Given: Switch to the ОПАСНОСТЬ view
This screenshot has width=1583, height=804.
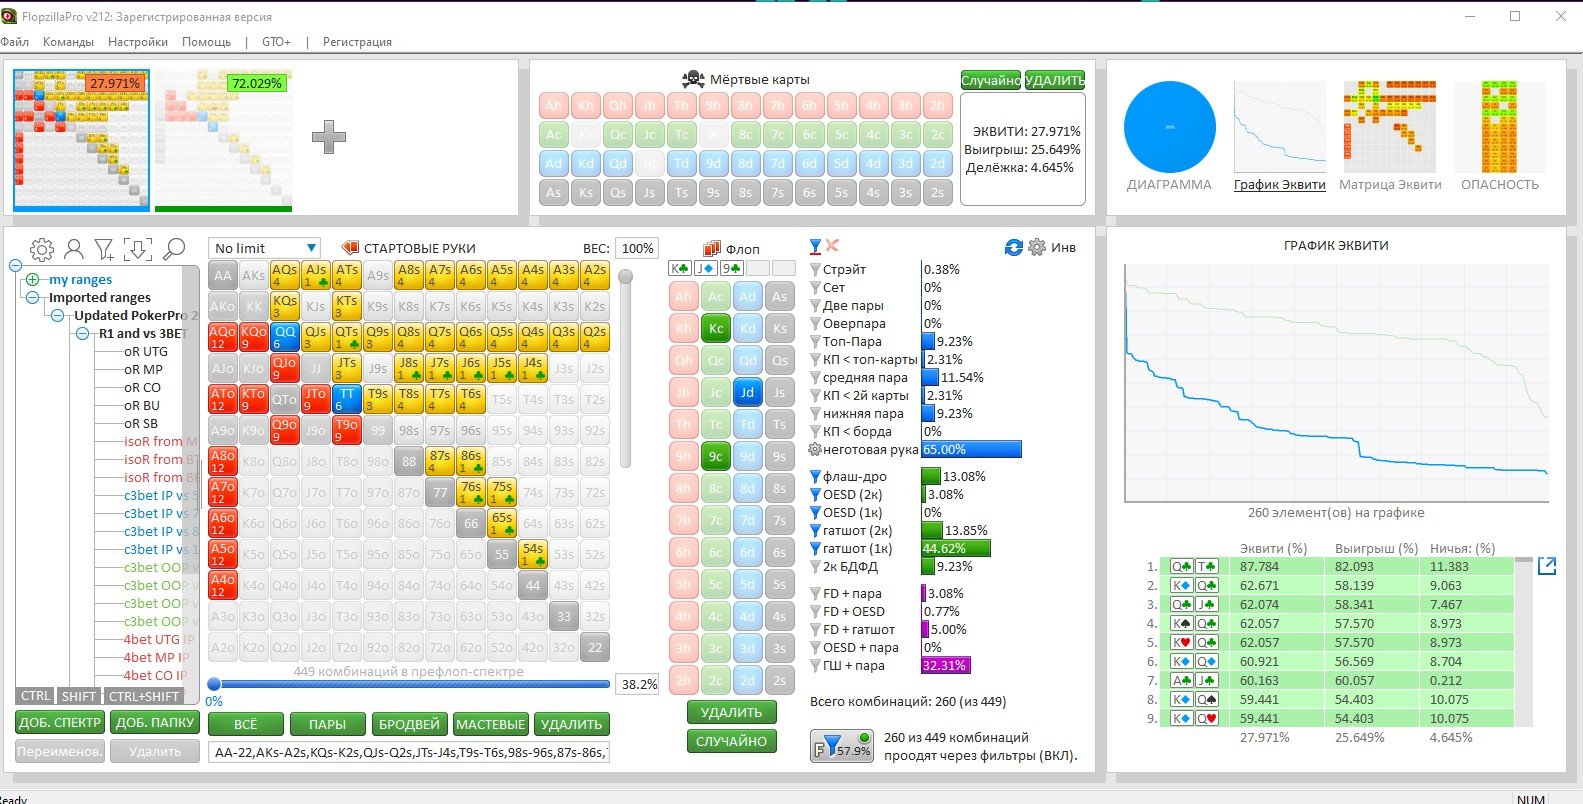Looking at the screenshot, I should [x=1499, y=136].
